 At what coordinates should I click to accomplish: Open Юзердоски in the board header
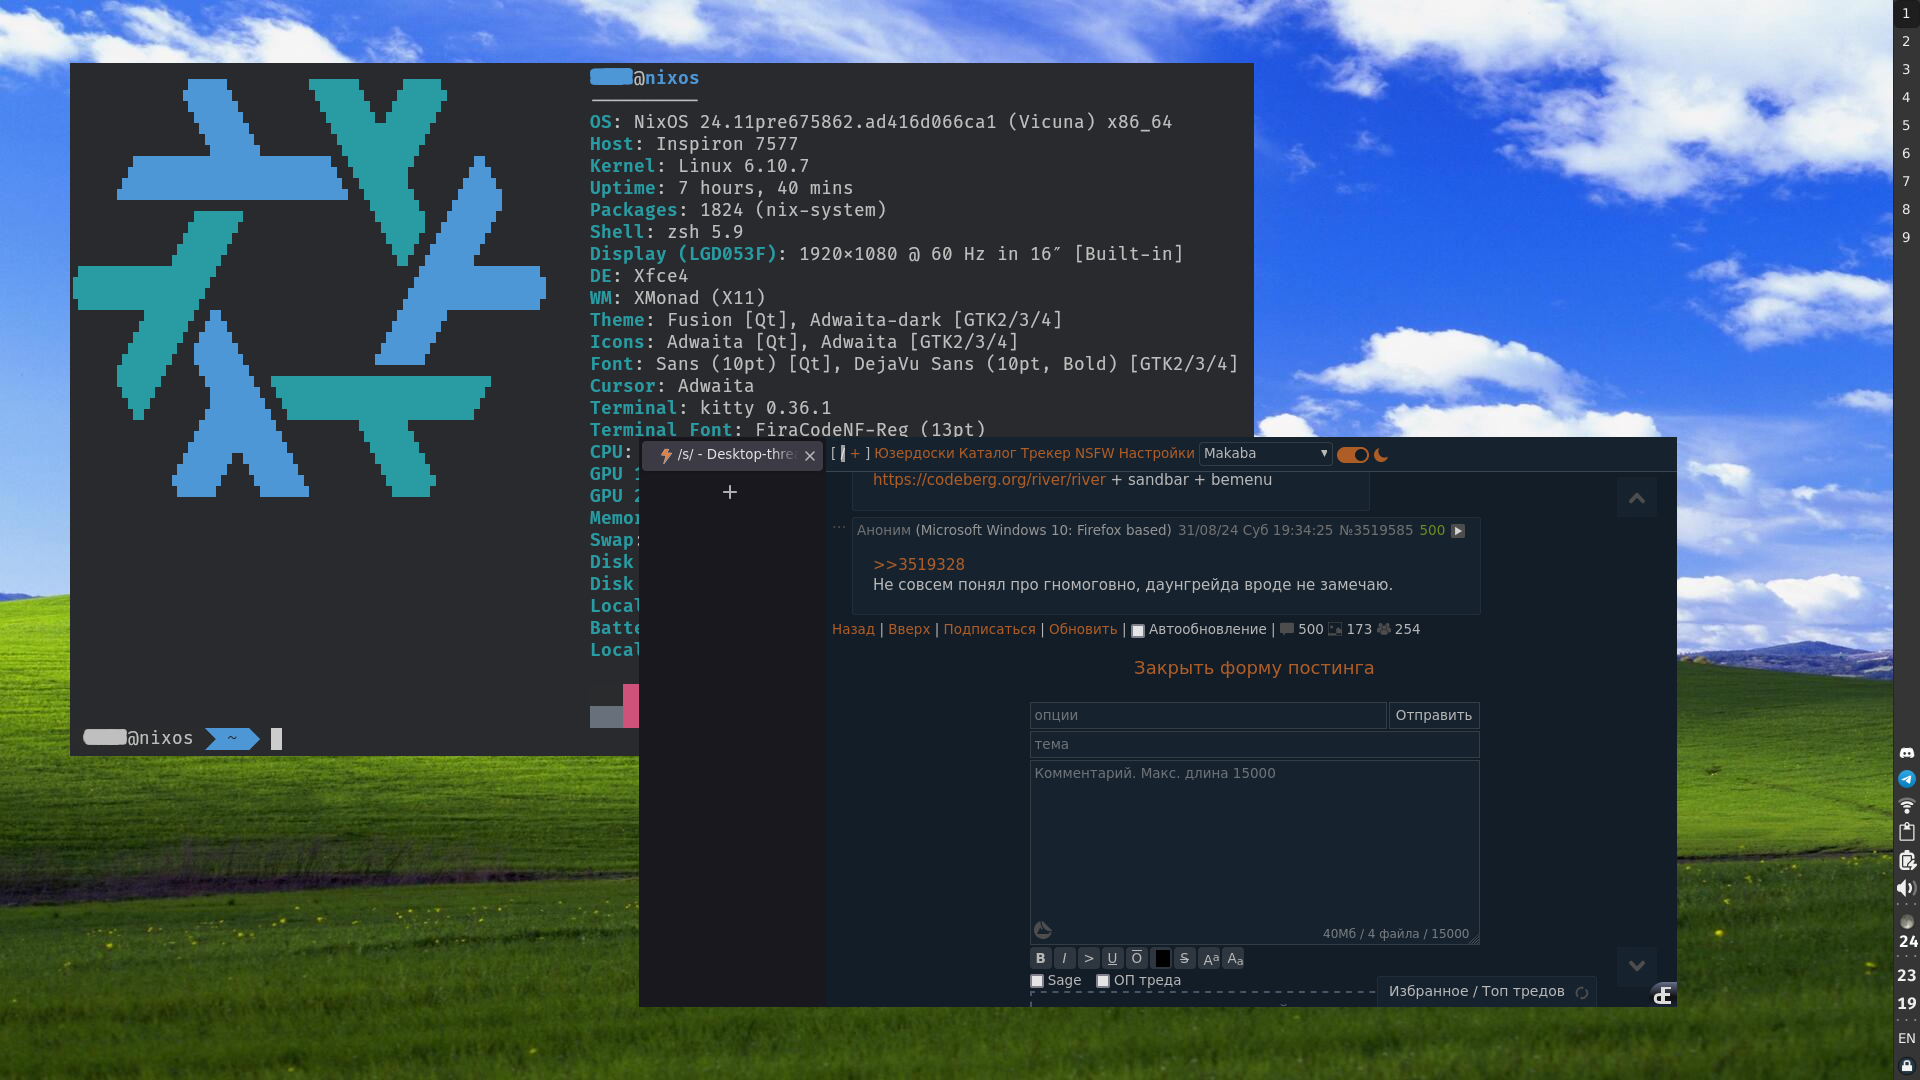(x=914, y=453)
